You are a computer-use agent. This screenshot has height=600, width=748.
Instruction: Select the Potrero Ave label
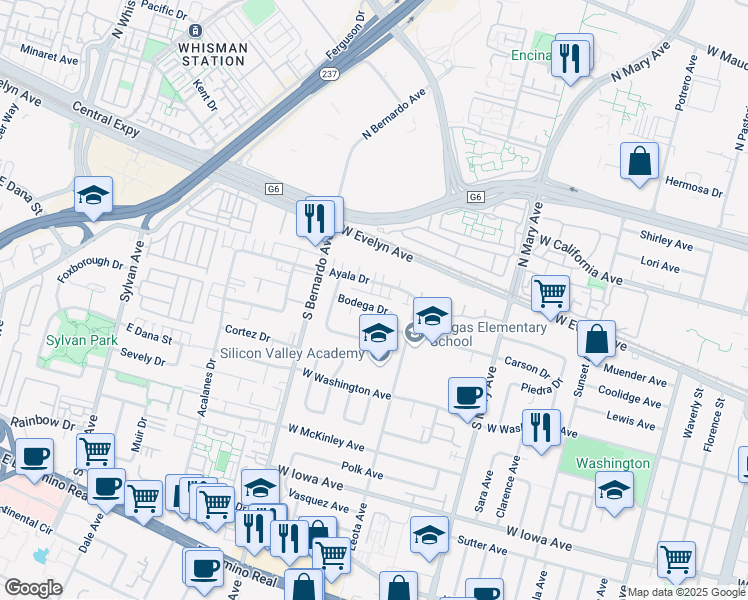pos(686,83)
